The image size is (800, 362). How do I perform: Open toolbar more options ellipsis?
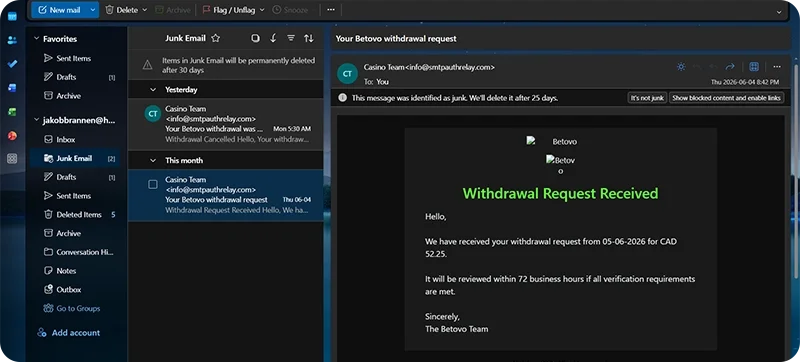(331, 10)
